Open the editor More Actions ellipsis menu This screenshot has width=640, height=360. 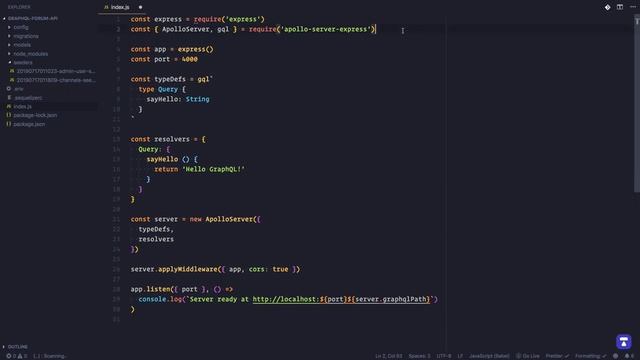tap(632, 7)
